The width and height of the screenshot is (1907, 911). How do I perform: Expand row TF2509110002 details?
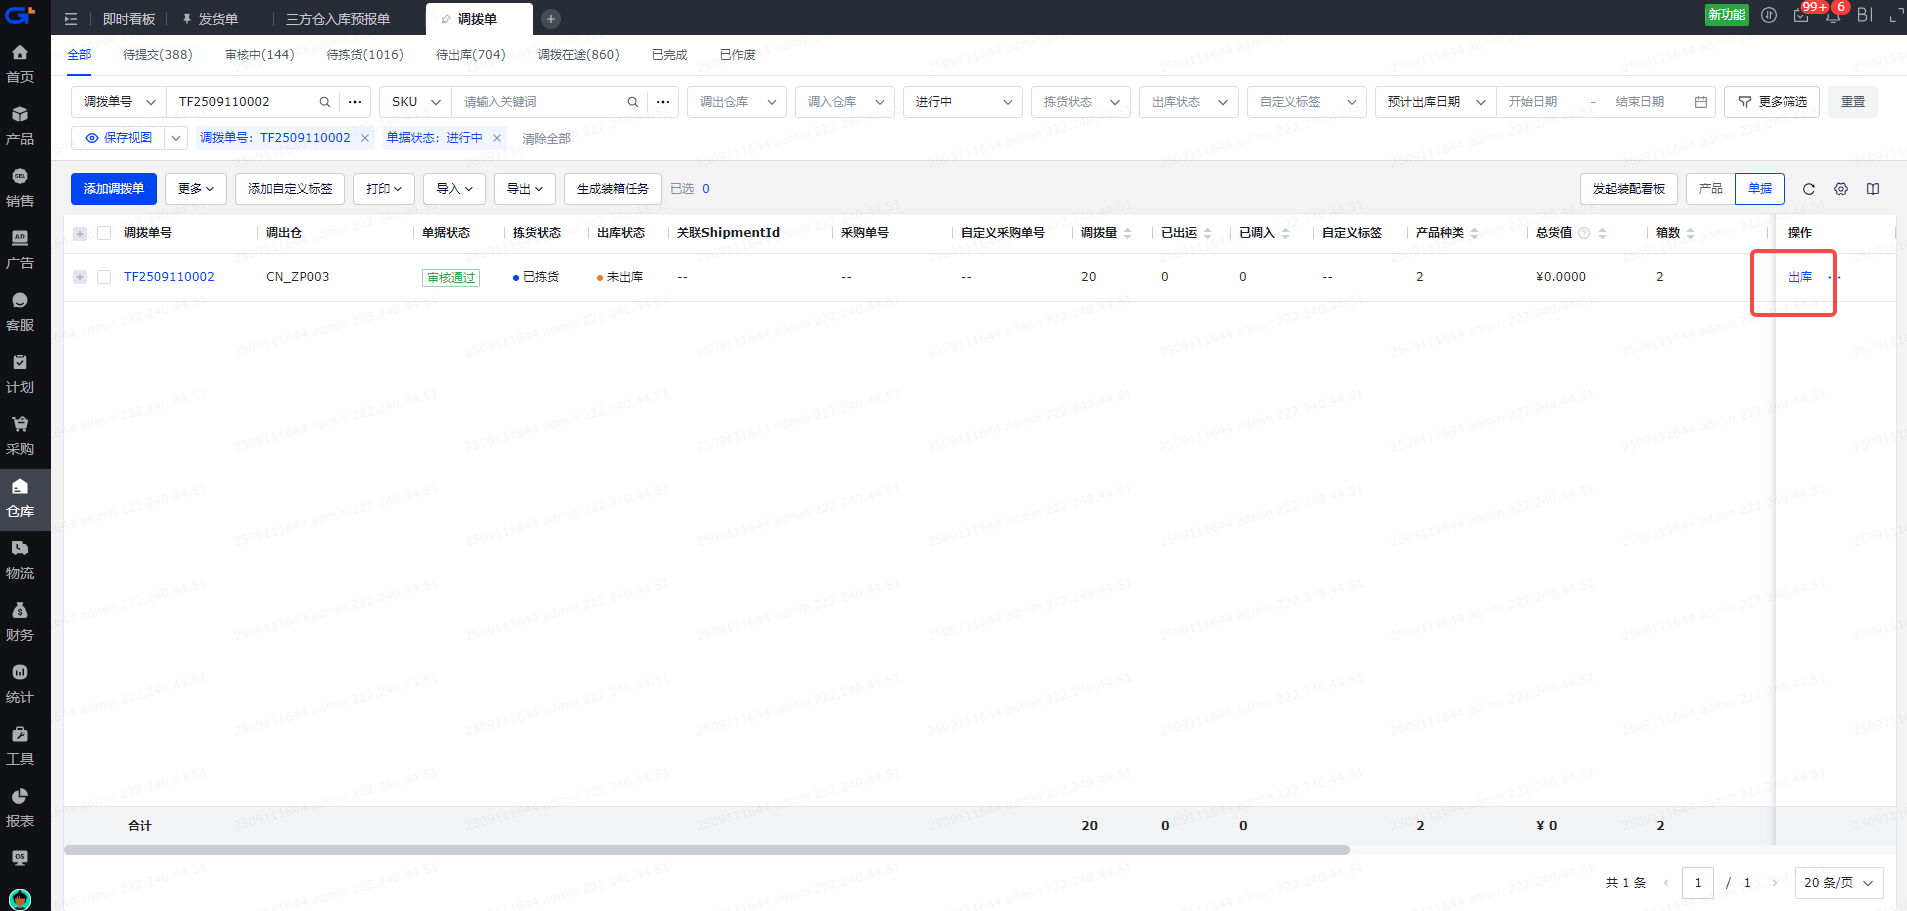[80, 277]
